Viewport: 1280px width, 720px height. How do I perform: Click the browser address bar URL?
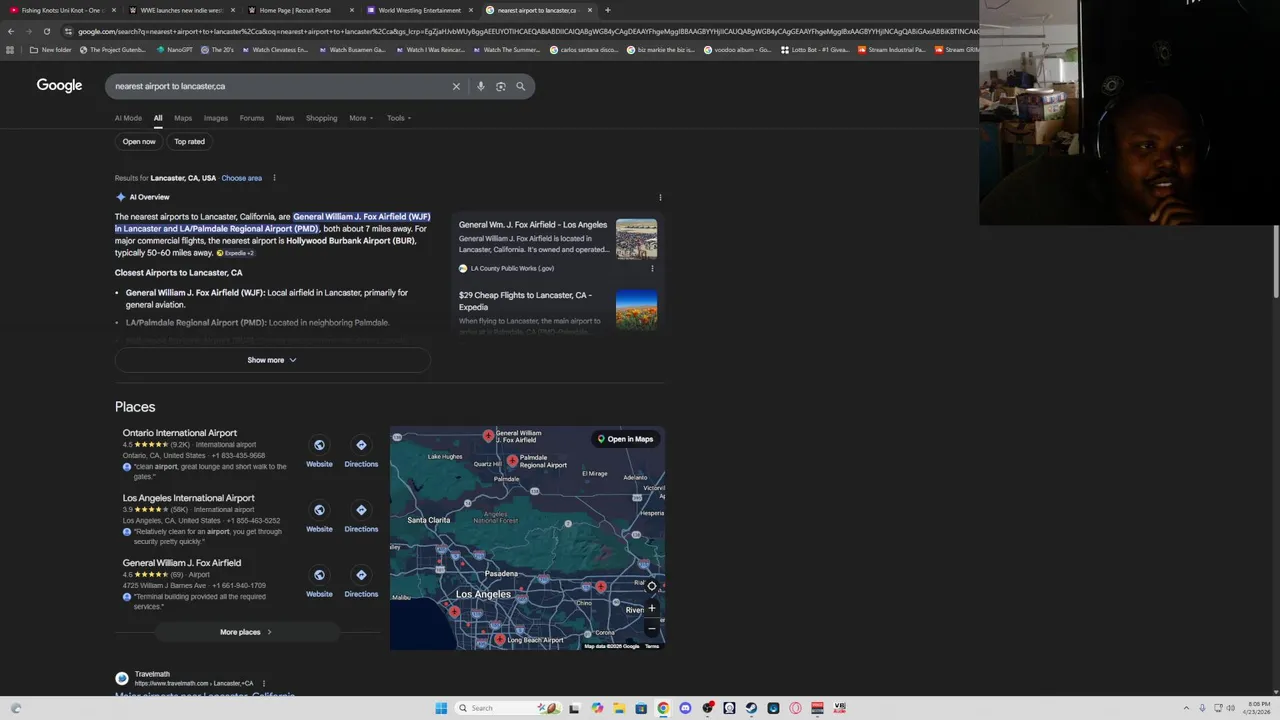[520, 31]
